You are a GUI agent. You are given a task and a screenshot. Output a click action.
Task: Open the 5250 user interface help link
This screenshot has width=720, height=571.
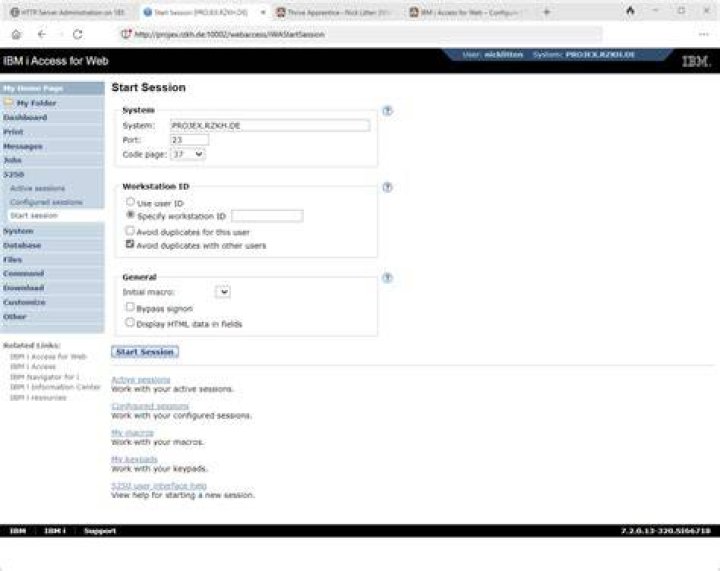pyautogui.click(x=159, y=486)
